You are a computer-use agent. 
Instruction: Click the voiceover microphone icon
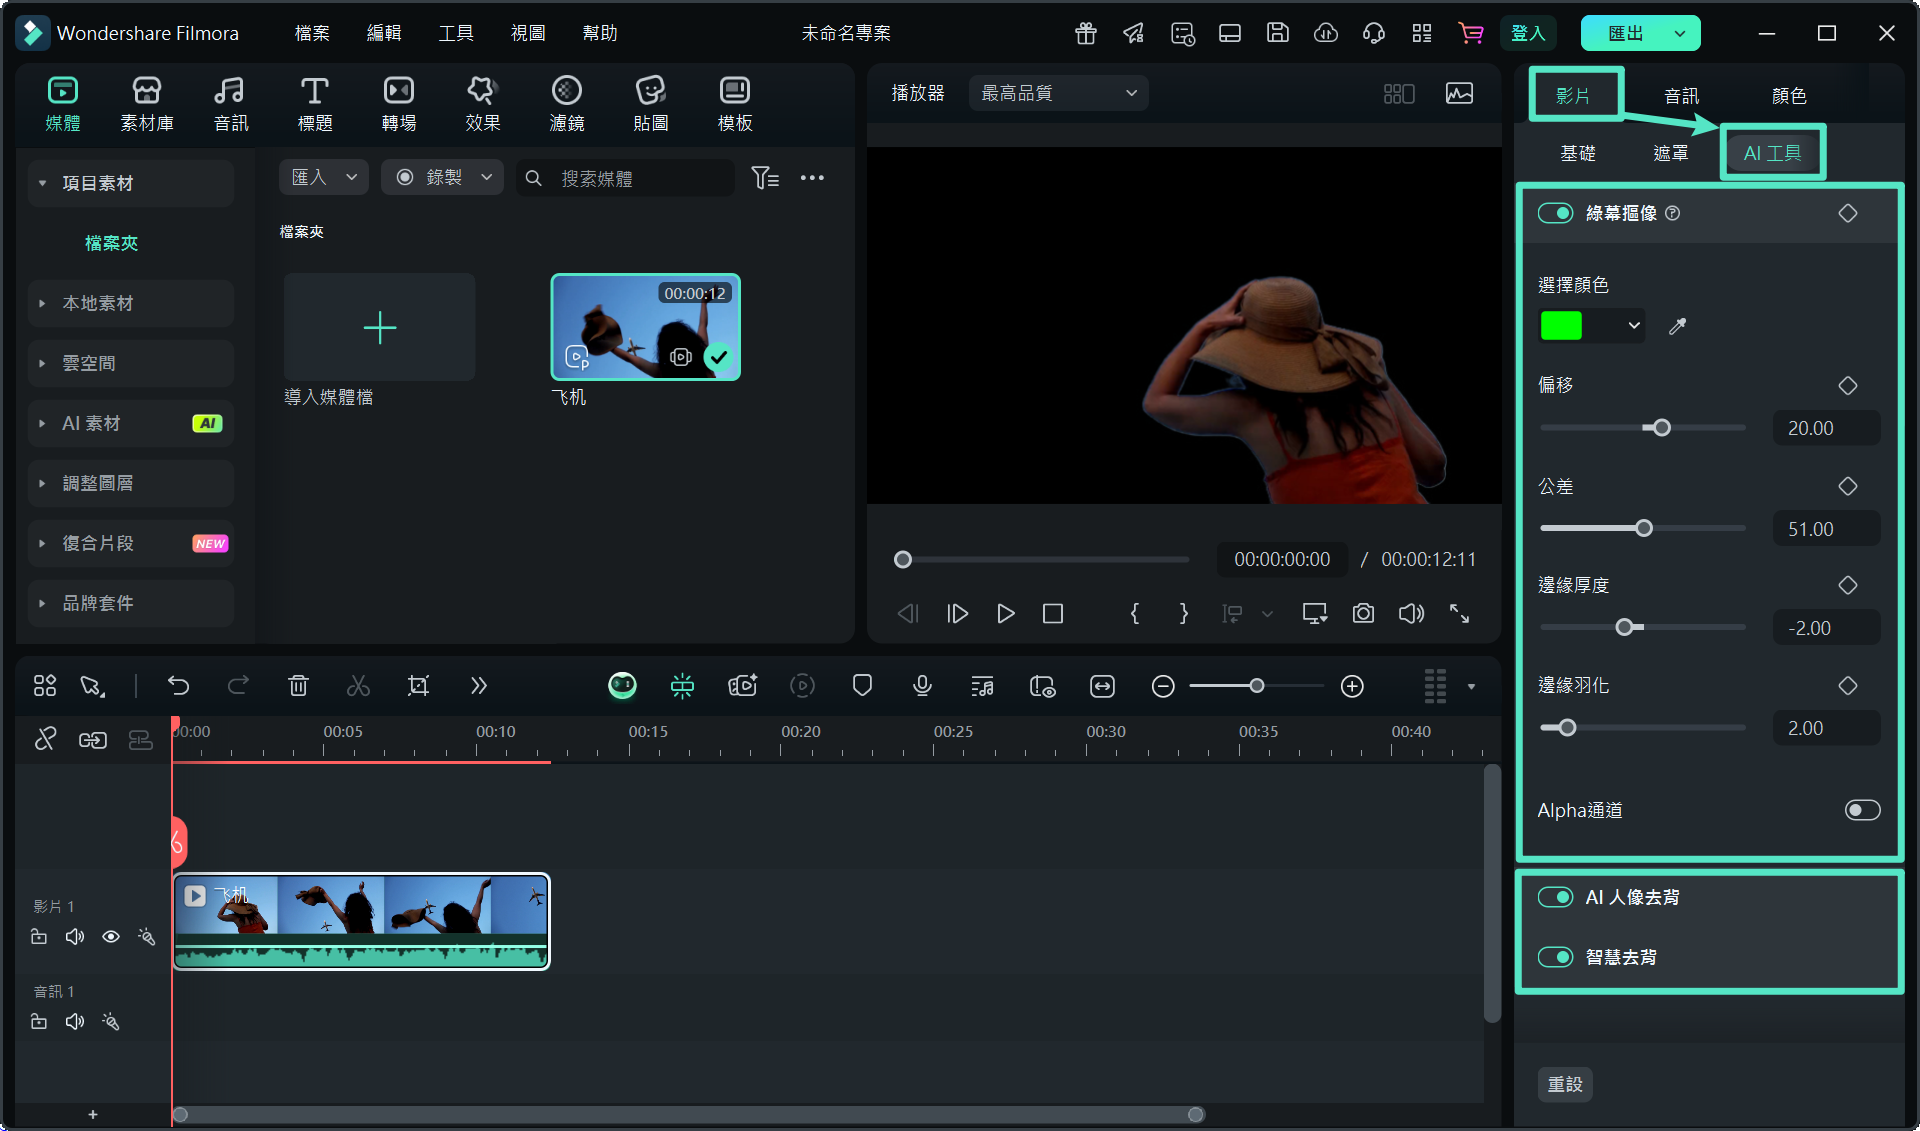922,686
